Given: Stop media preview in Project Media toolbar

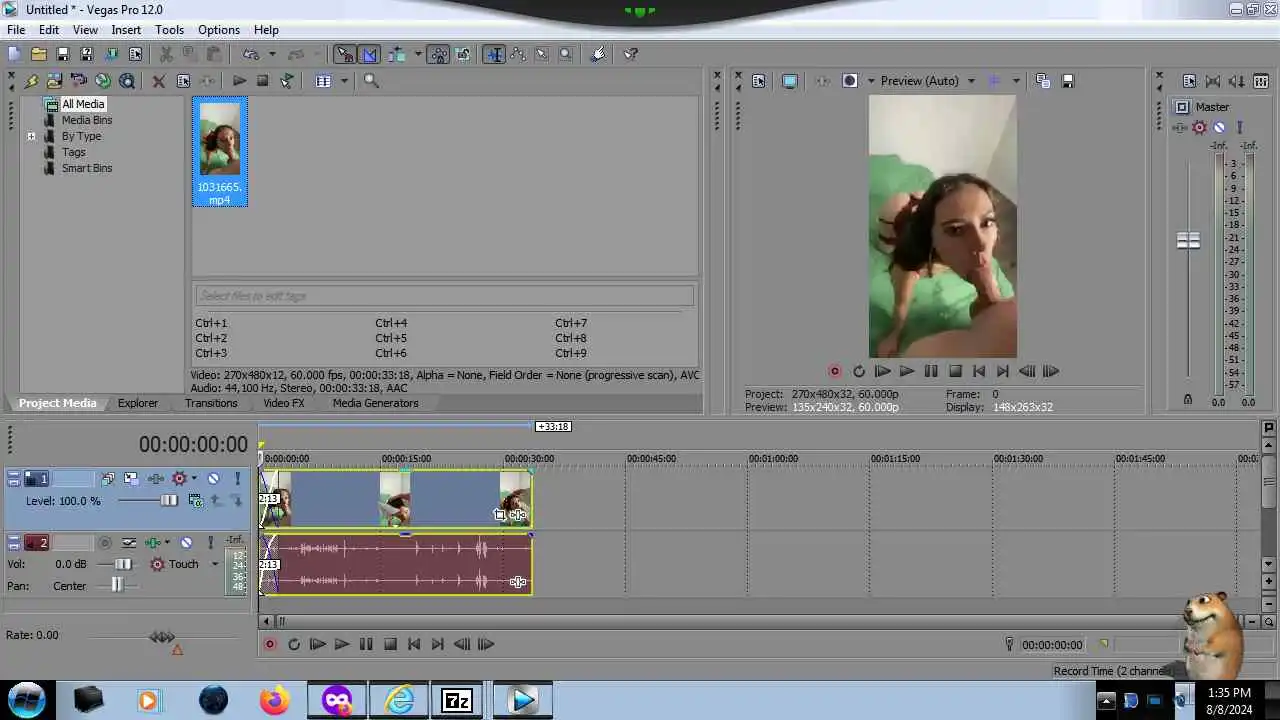Looking at the screenshot, I should (263, 81).
